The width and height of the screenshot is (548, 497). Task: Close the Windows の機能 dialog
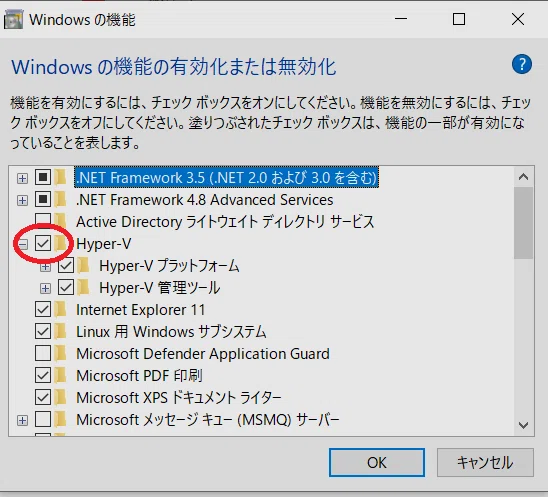click(518, 19)
